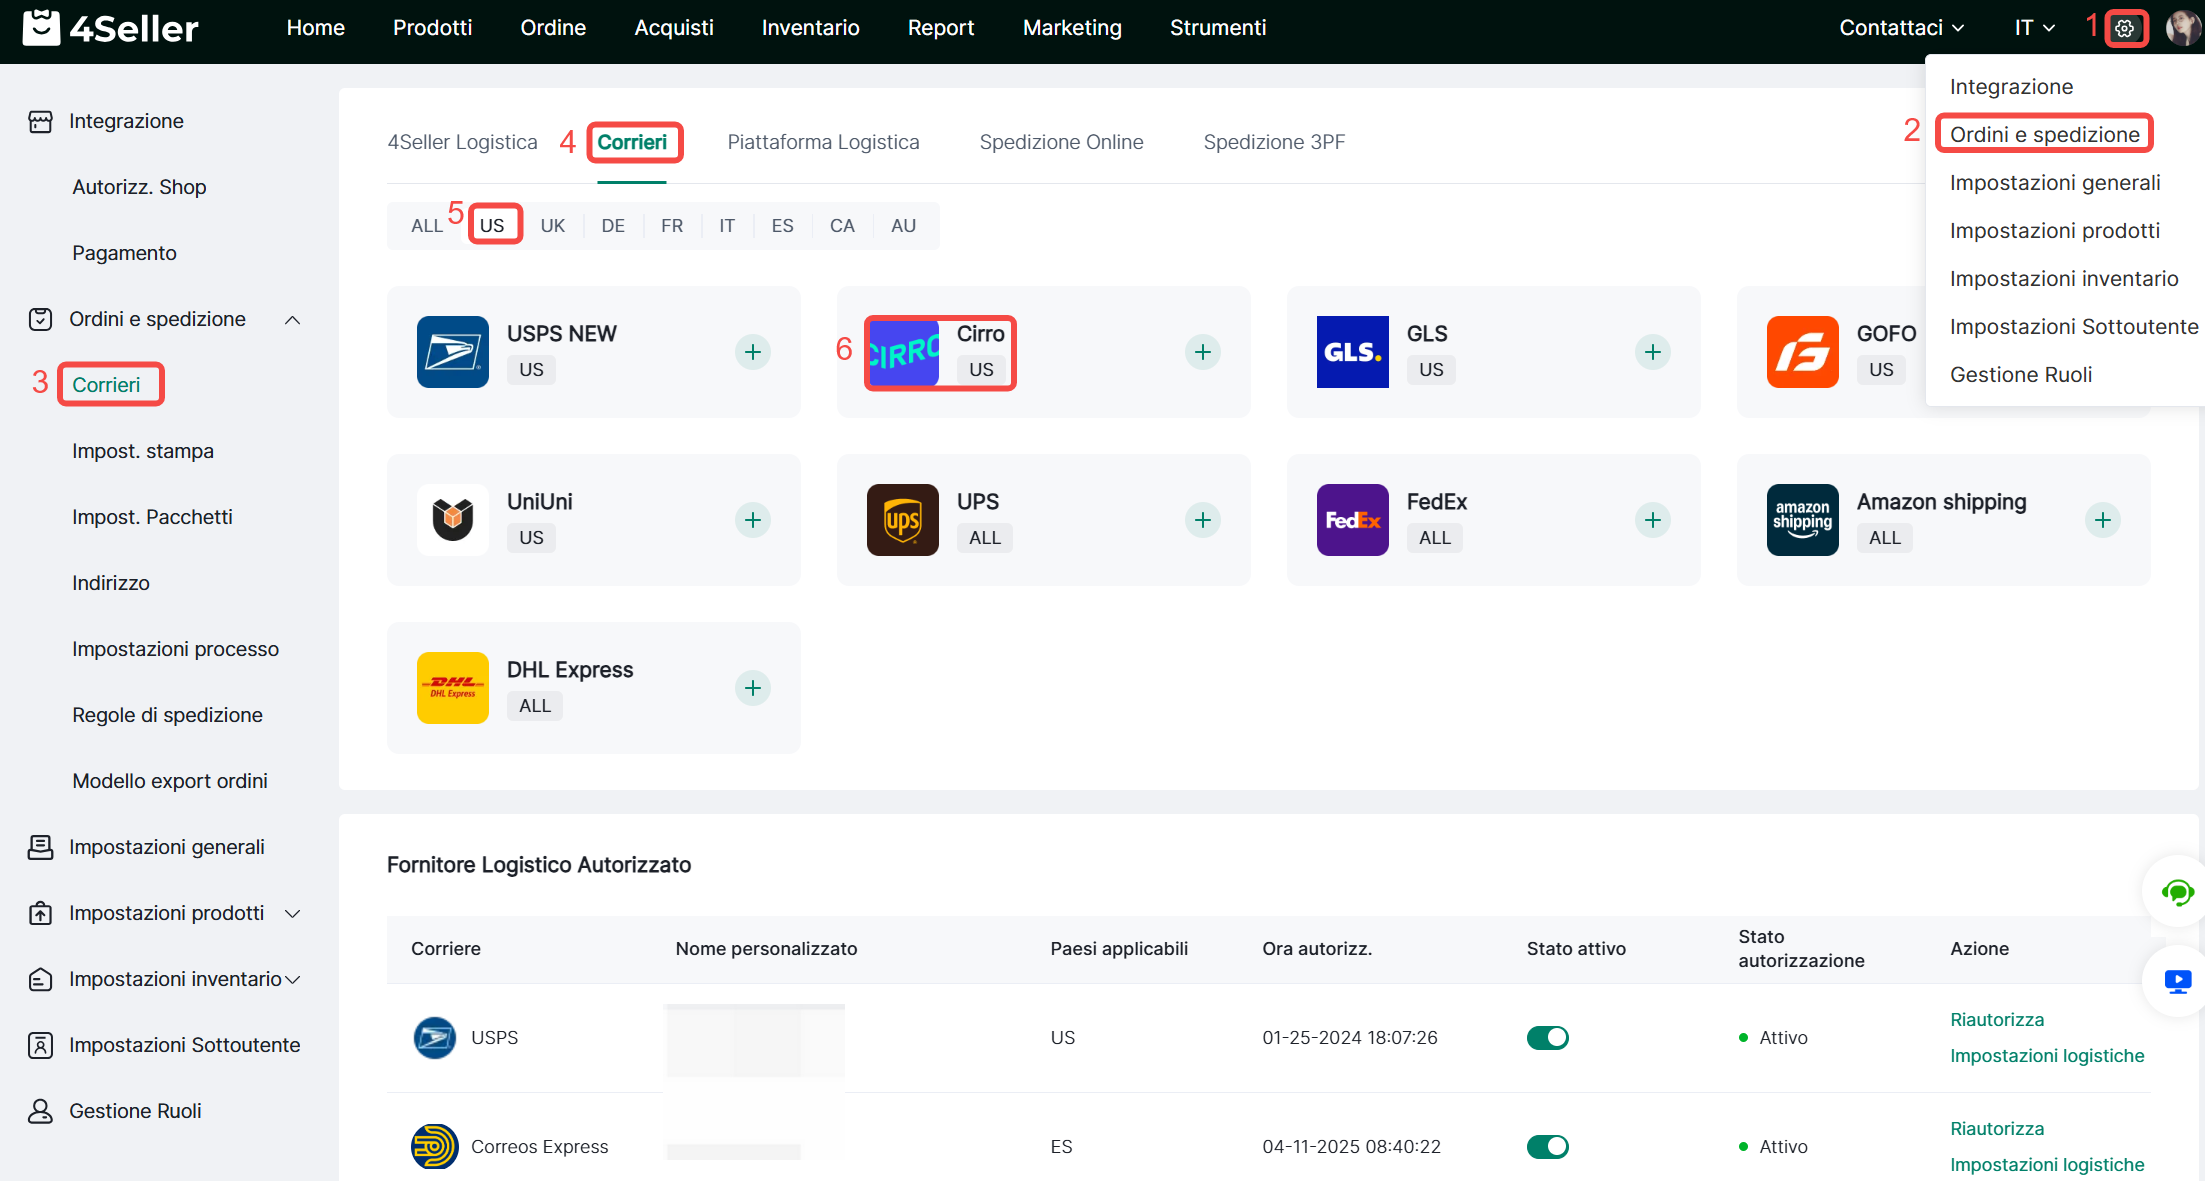Open Impostazioni logistiche for Correos Express
Screen dimensions: 2205x1181
pyautogui.click(x=2046, y=1165)
